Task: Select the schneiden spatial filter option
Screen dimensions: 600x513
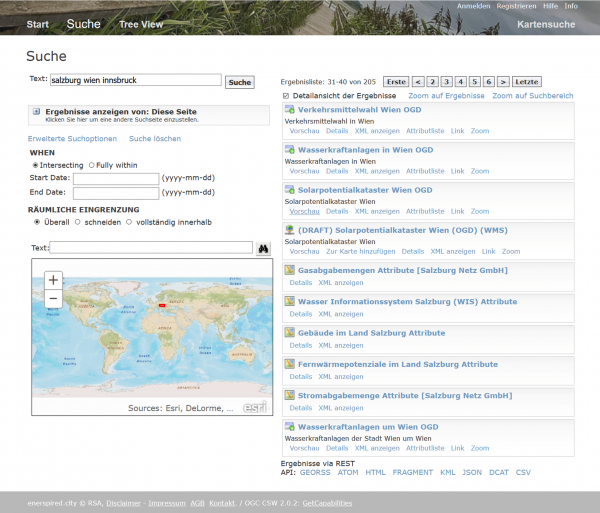Action: coord(78,222)
